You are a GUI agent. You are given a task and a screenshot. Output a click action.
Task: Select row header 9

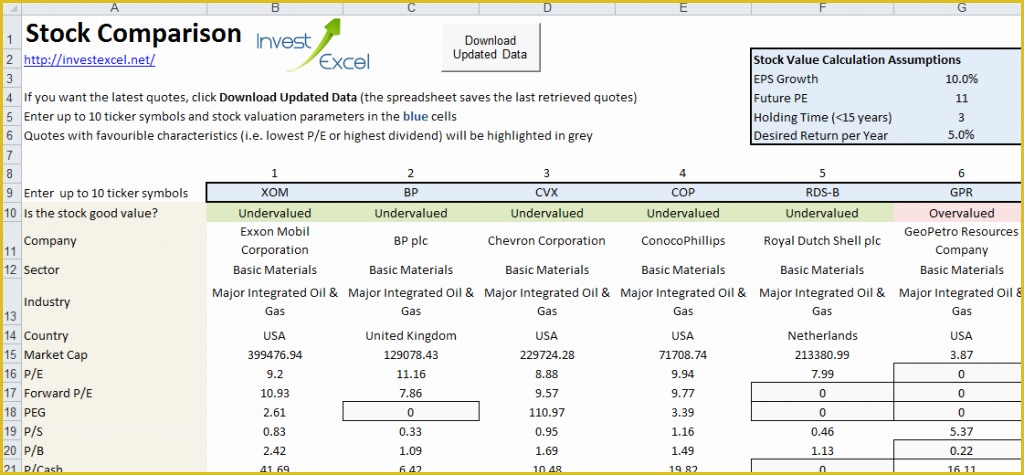tap(10, 193)
